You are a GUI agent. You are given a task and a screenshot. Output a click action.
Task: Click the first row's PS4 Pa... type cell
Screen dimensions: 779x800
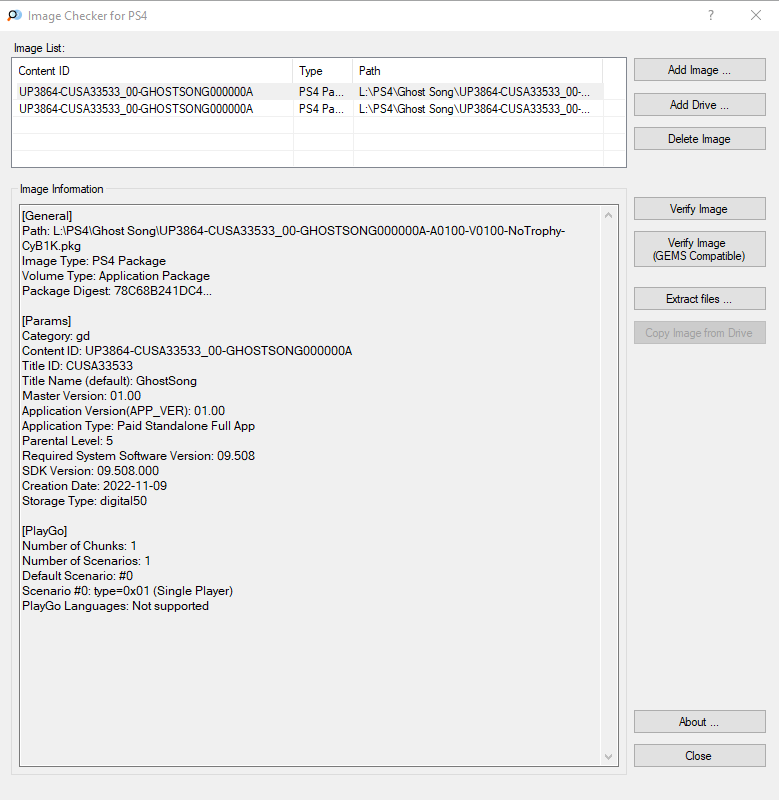321,92
